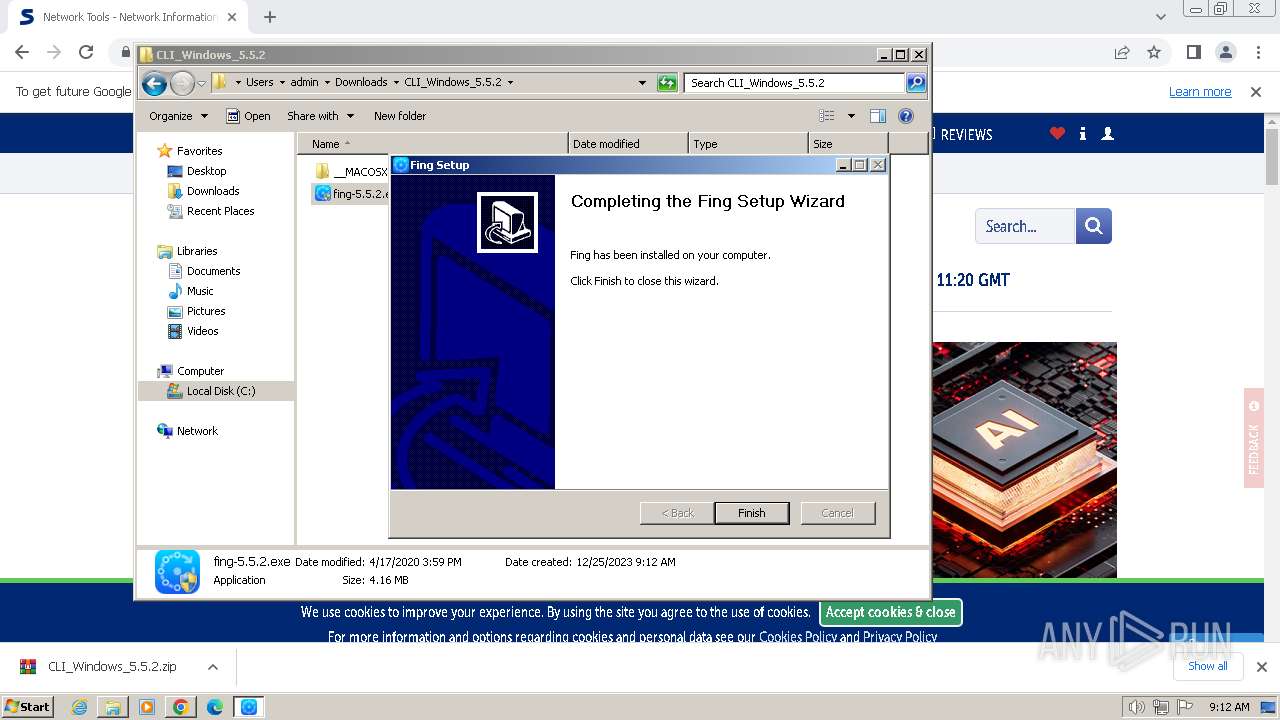Click the volume icon in system tray
1280x720 pixels.
click(1137, 707)
